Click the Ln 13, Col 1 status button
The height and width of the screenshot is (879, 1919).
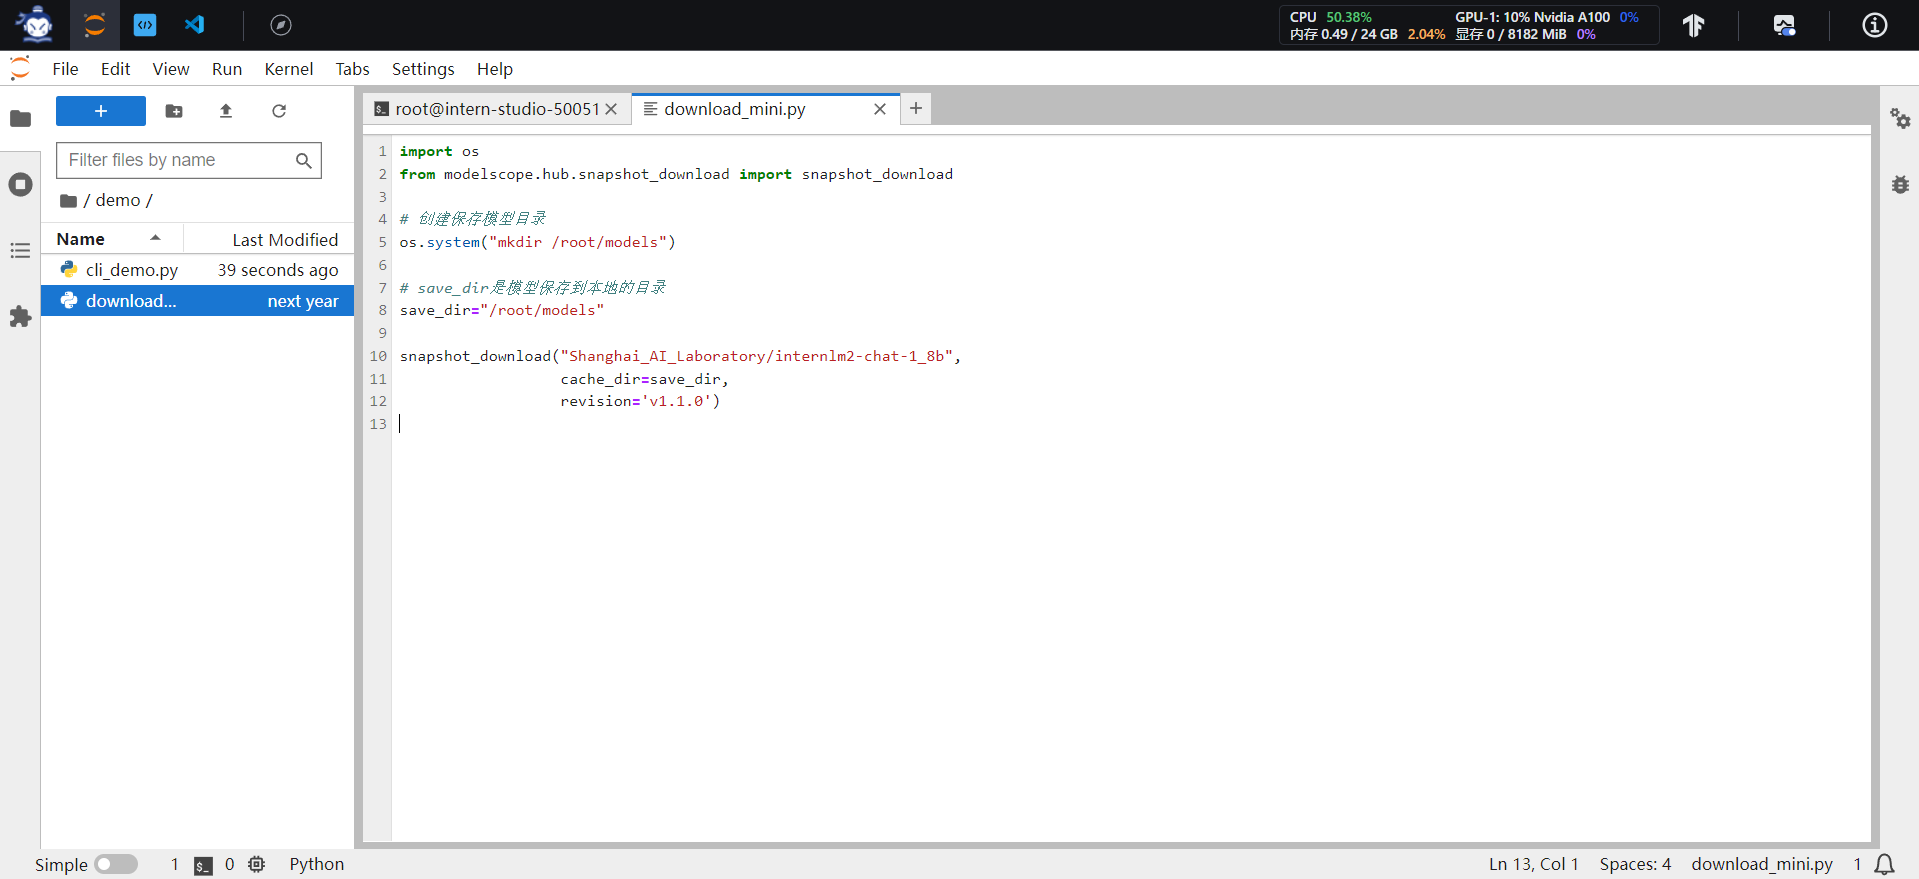[1533, 864]
